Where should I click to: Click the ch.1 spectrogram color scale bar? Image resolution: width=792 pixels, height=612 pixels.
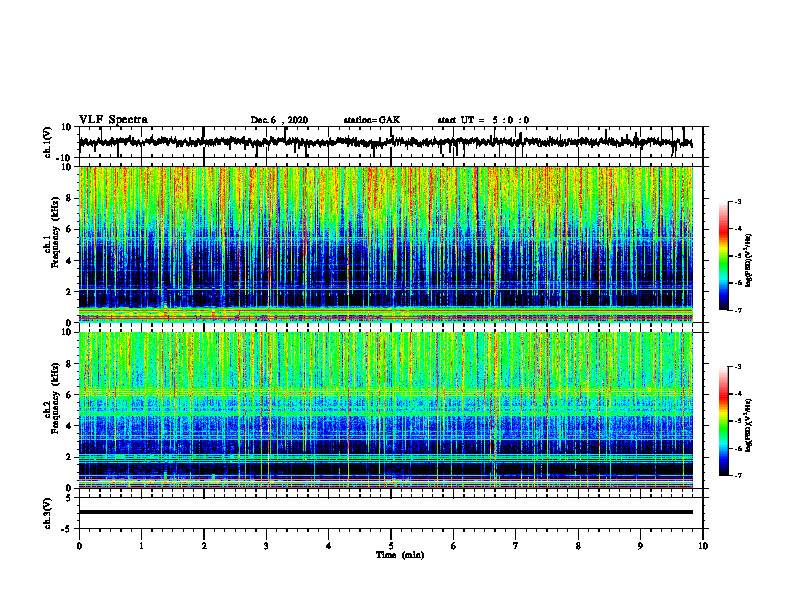click(724, 256)
